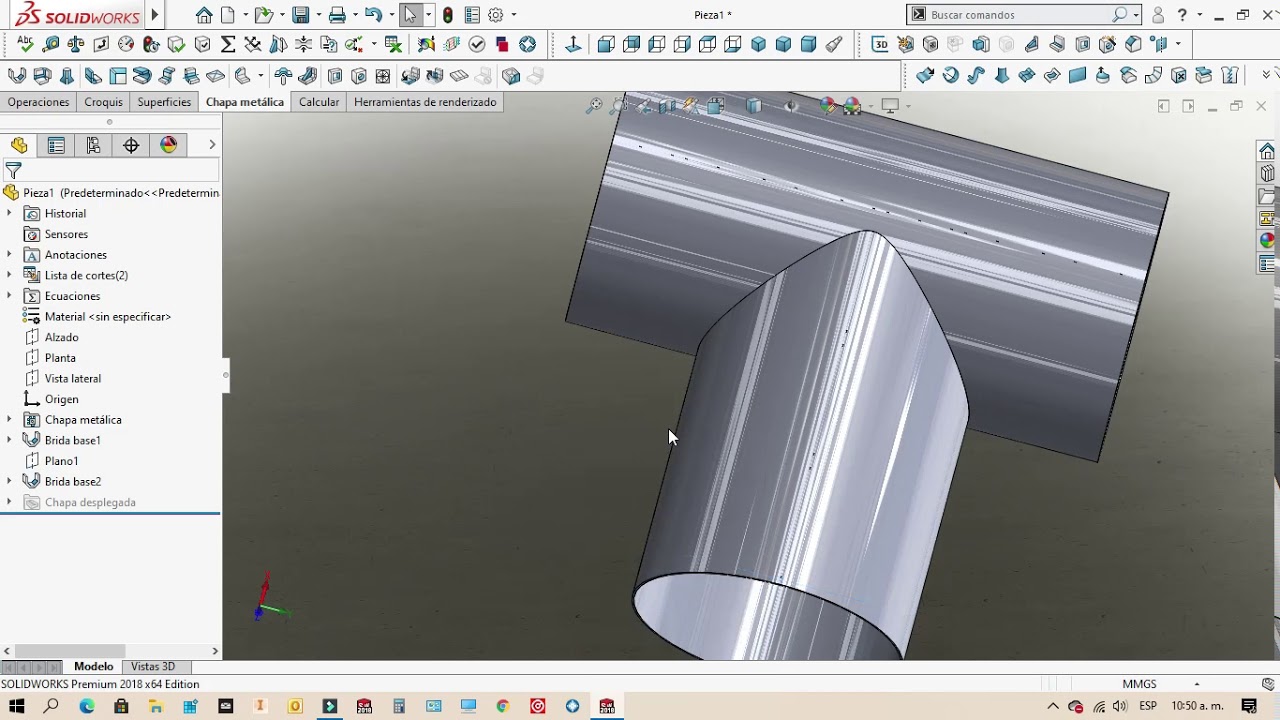This screenshot has width=1280, height=720.
Task: Select Material <sin especificar> item
Action: pyautogui.click(x=108, y=317)
